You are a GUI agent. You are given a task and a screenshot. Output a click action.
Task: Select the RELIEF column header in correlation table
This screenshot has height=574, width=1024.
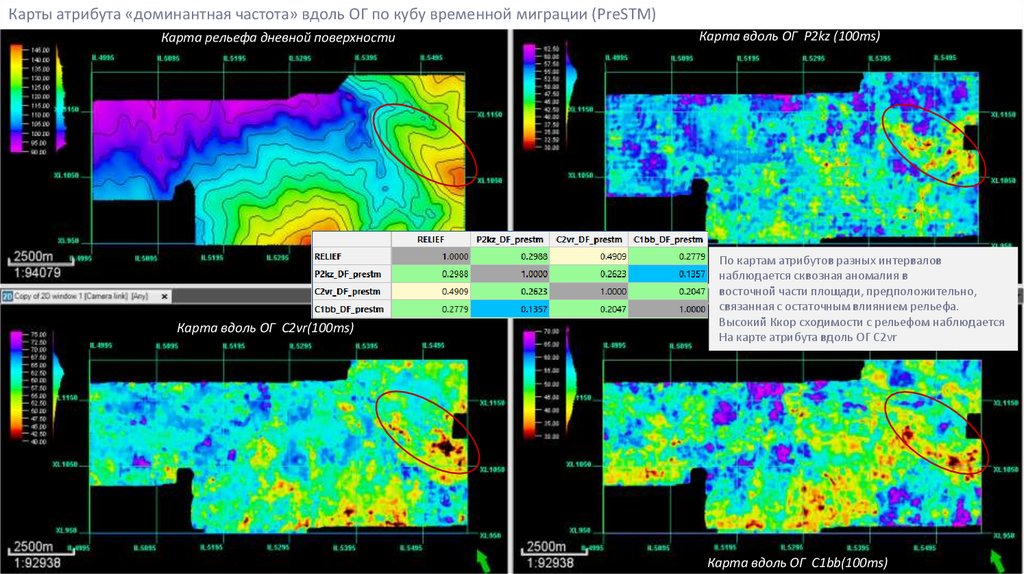[430, 240]
